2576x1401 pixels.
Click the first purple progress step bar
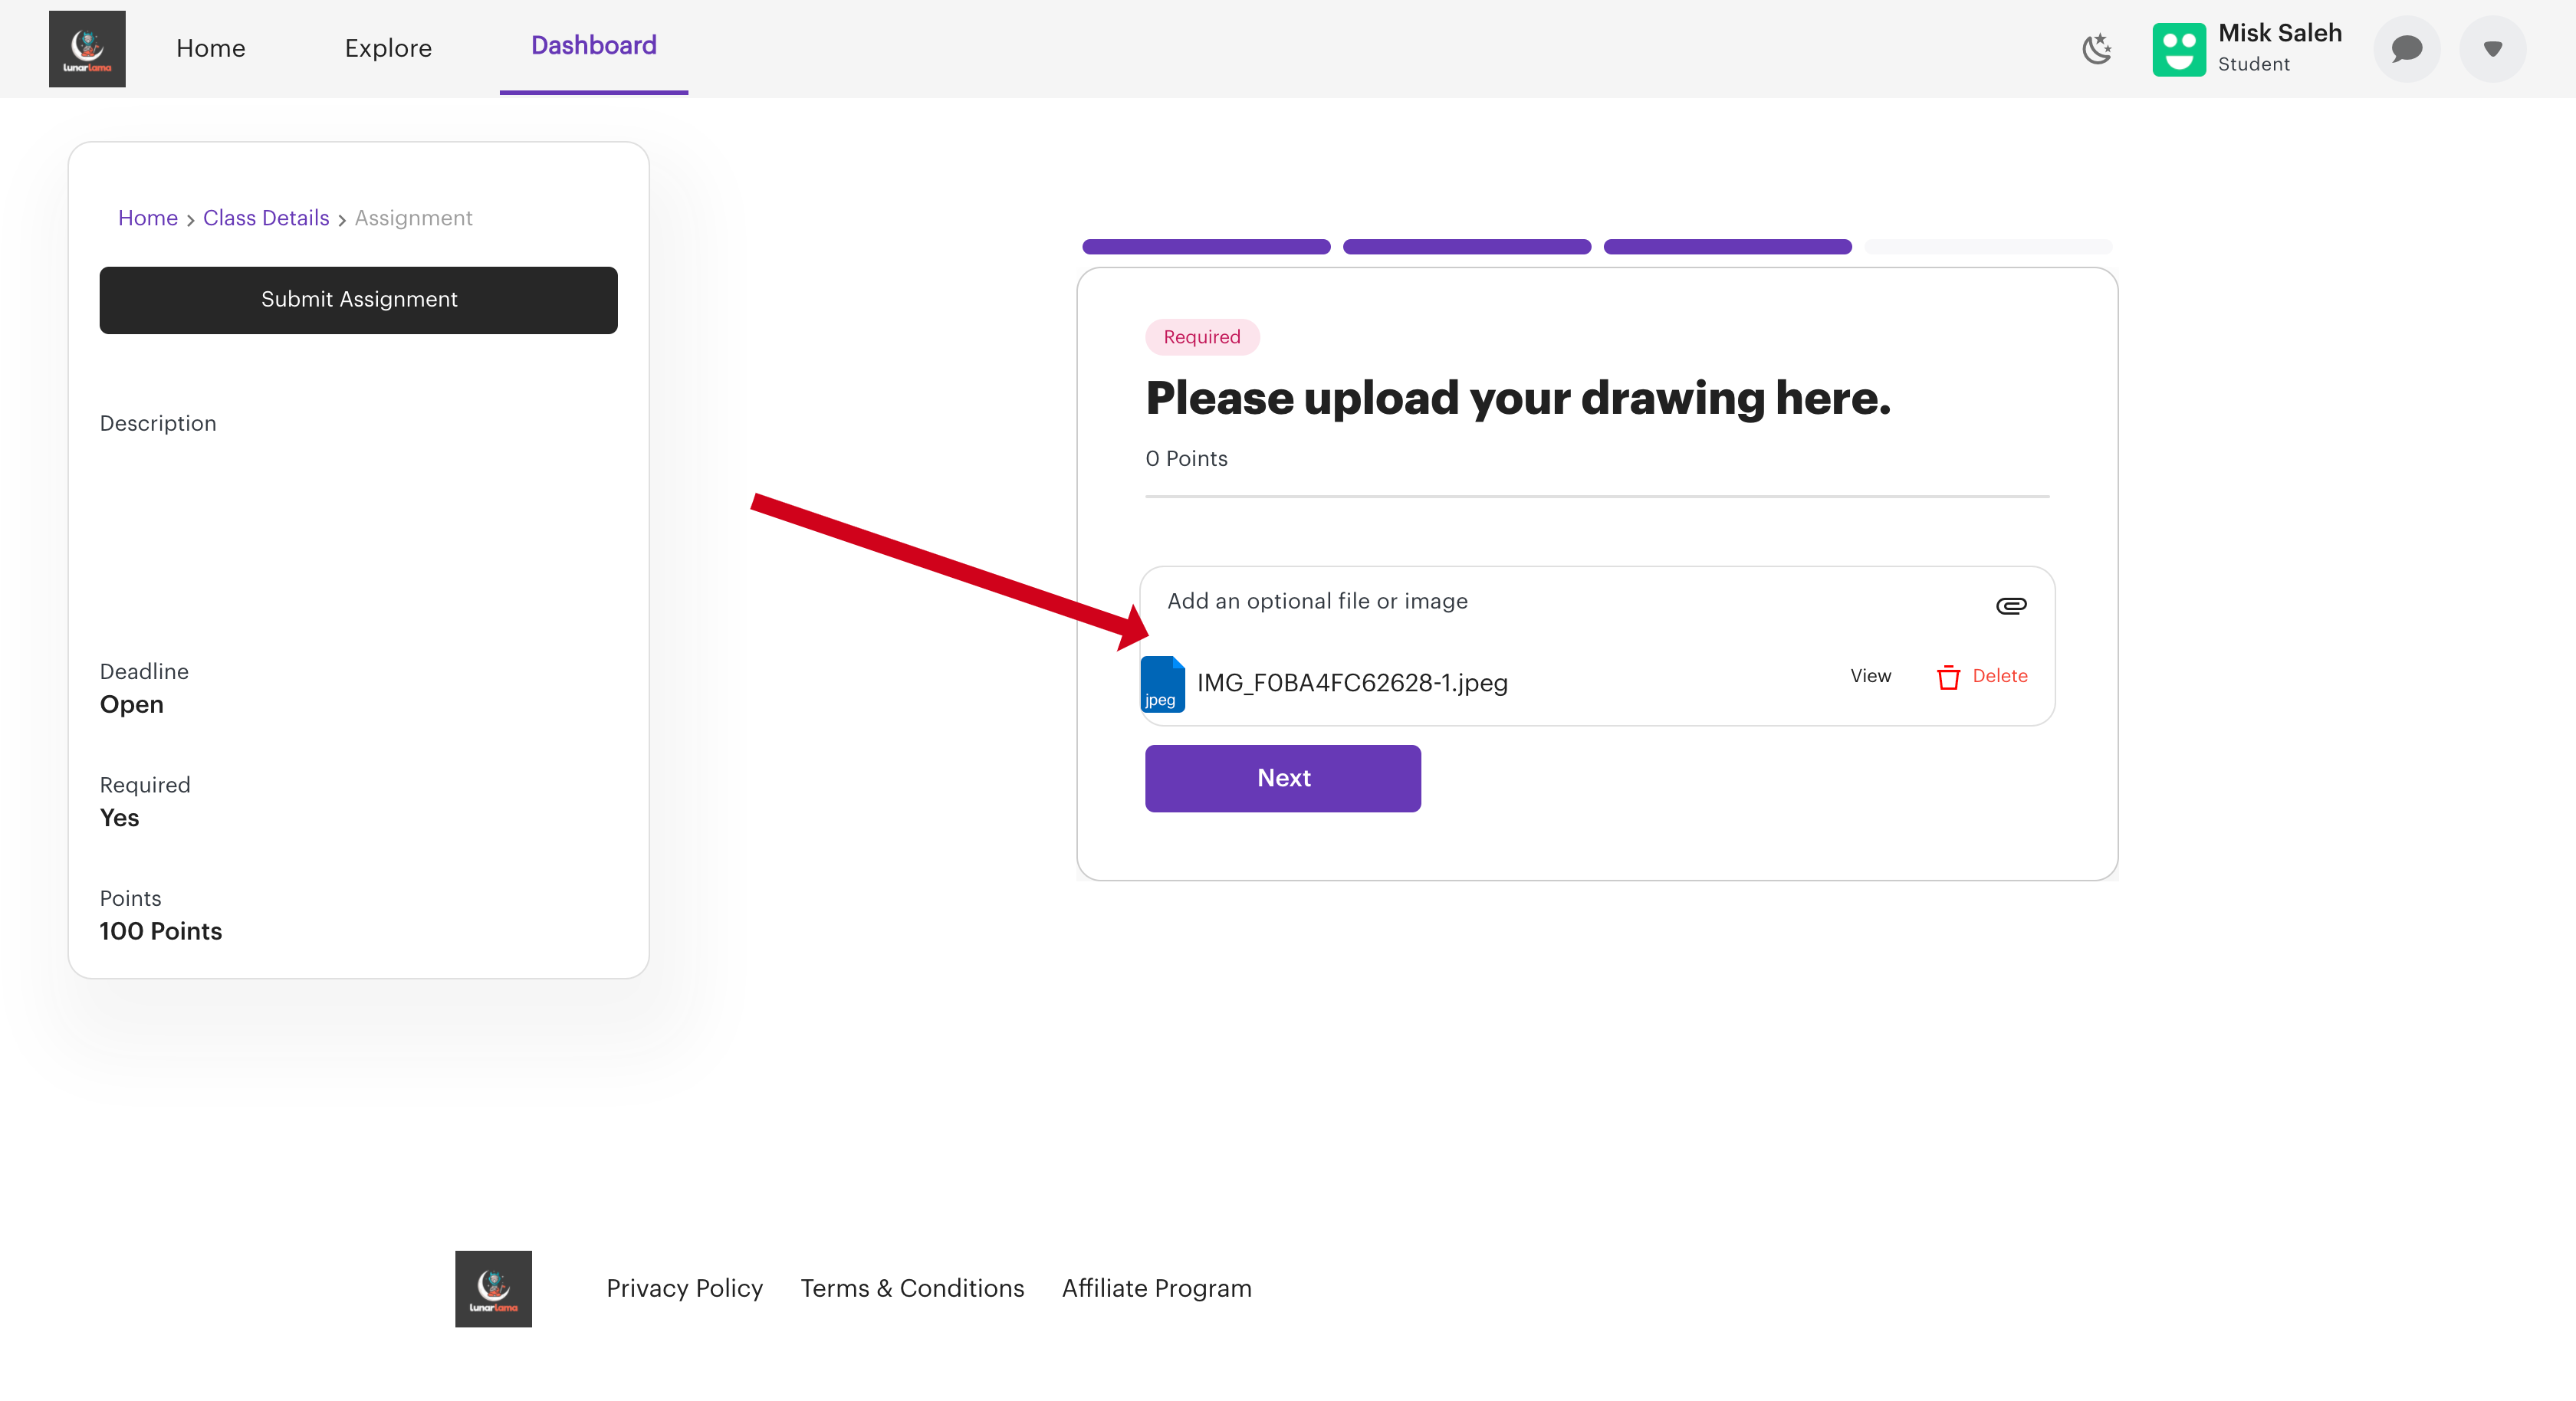(x=1205, y=247)
